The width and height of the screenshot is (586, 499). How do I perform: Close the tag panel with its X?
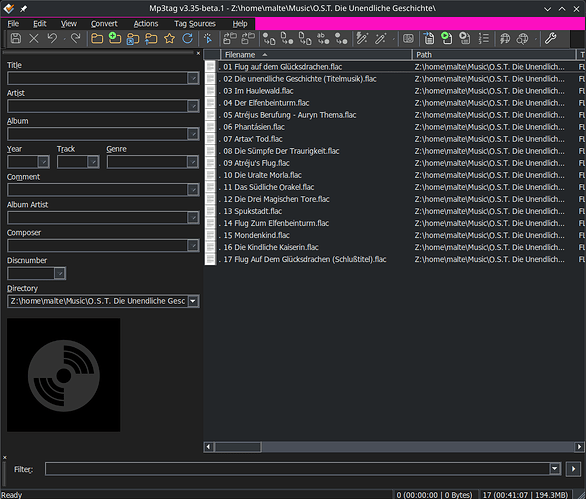pos(198,53)
